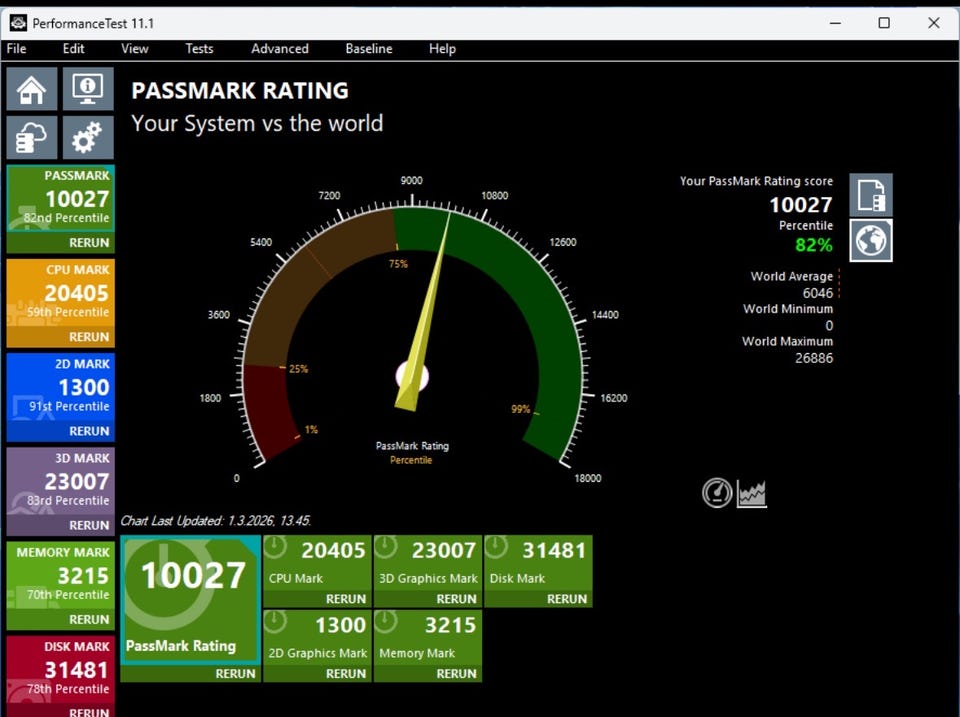Click the power icon on CPU Mark tile
The width and height of the screenshot is (960, 717).
pyautogui.click(x=276, y=547)
